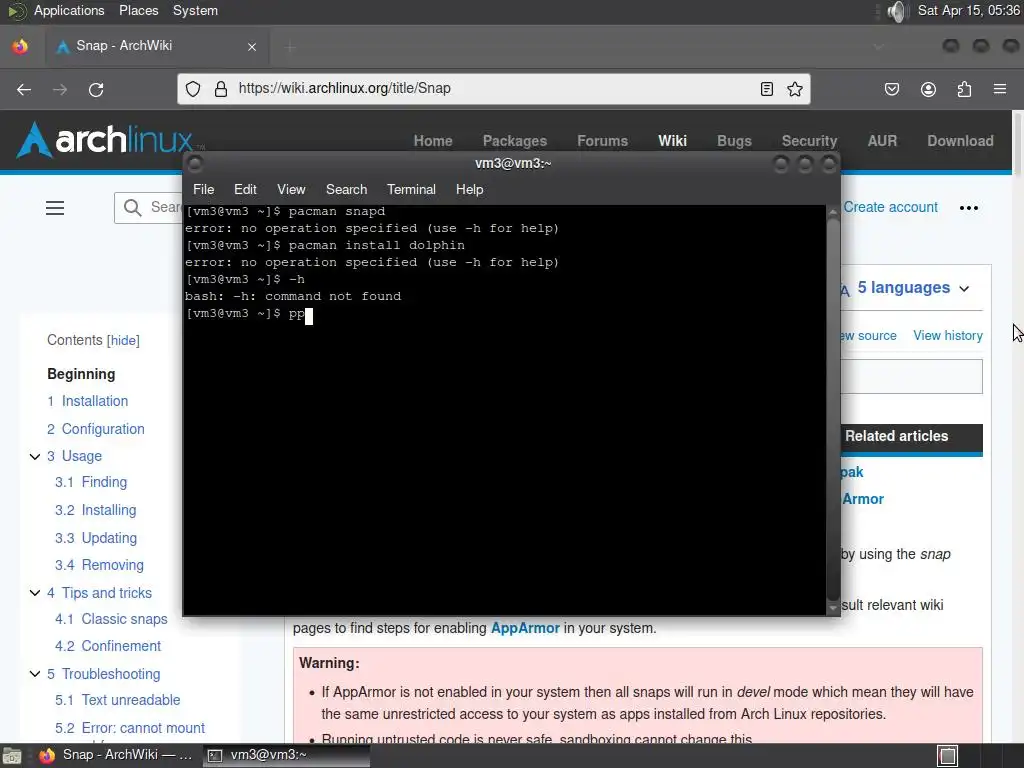Open the Terminal menu in terminal window
Viewport: 1024px width, 768px height.
(x=411, y=189)
